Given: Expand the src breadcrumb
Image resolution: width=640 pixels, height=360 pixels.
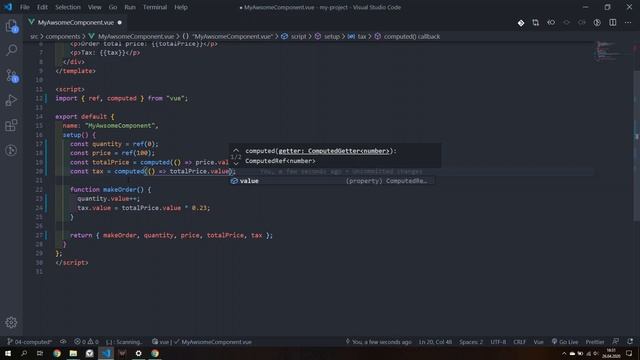Looking at the screenshot, I should [x=34, y=36].
